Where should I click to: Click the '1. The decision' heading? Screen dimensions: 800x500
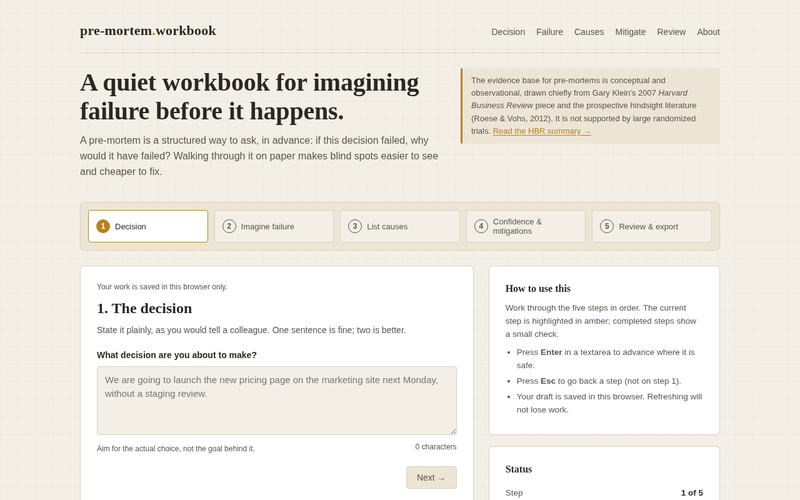pos(144,308)
